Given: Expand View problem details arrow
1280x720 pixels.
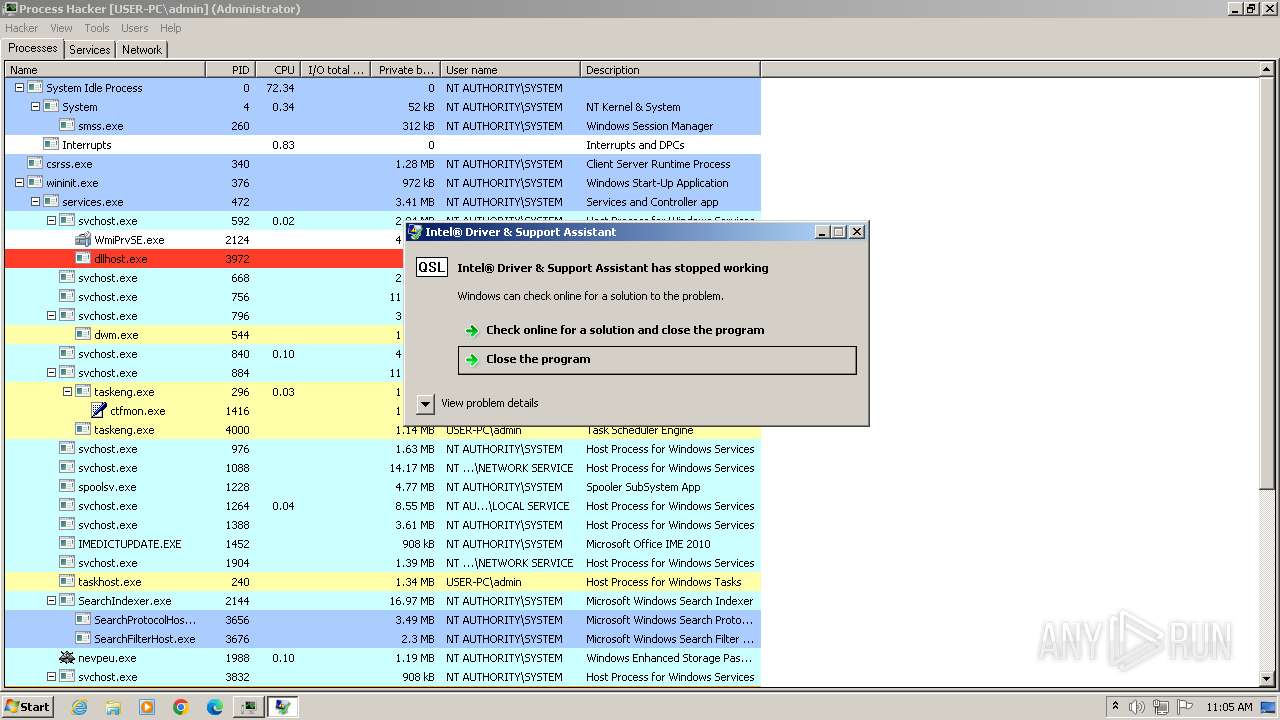Looking at the screenshot, I should pos(425,404).
